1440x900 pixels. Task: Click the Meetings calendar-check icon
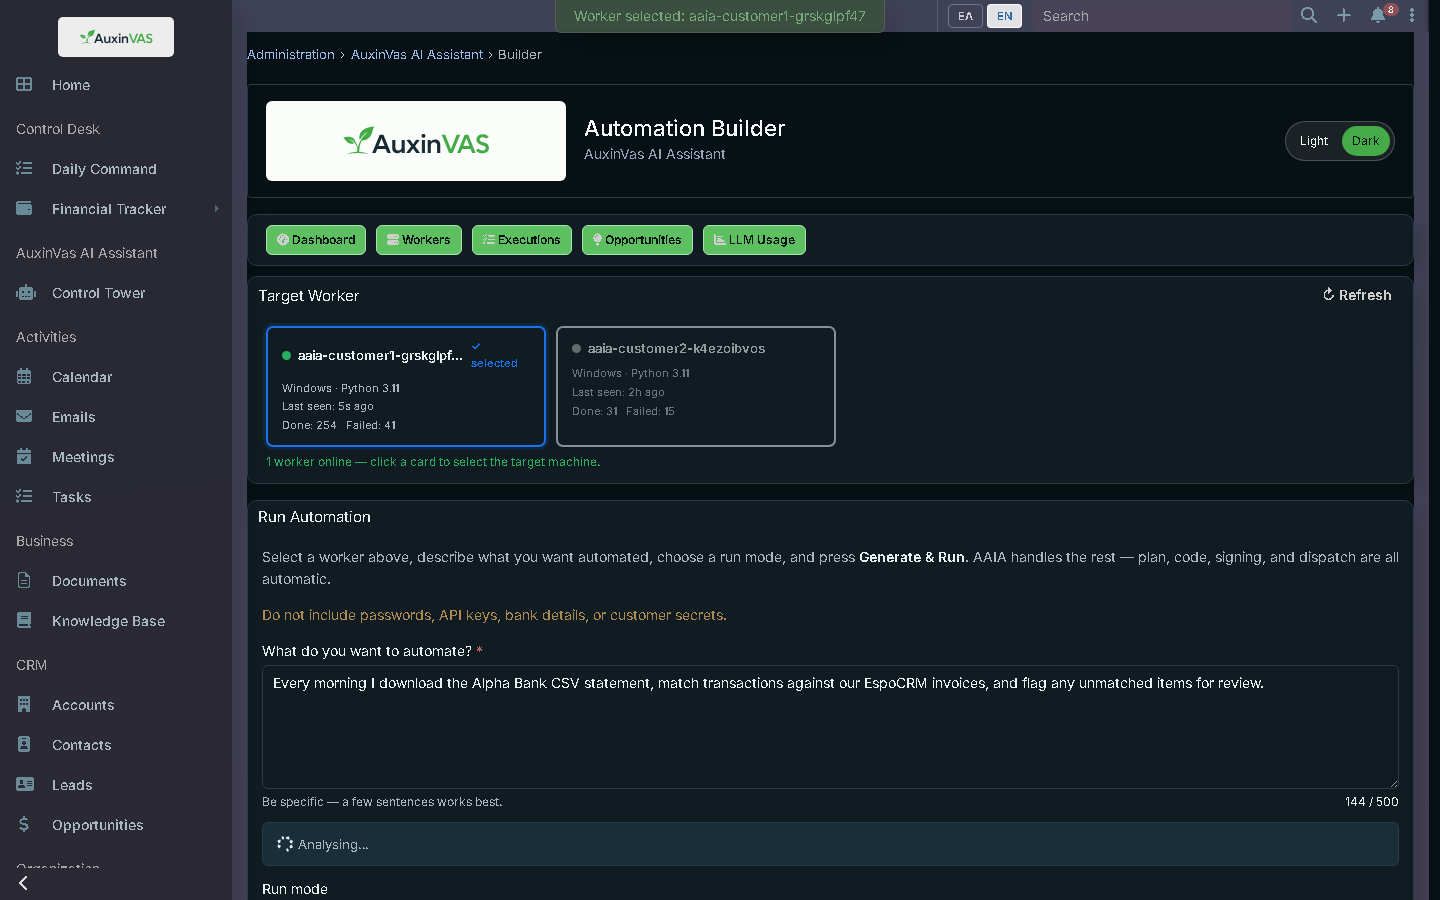24,457
